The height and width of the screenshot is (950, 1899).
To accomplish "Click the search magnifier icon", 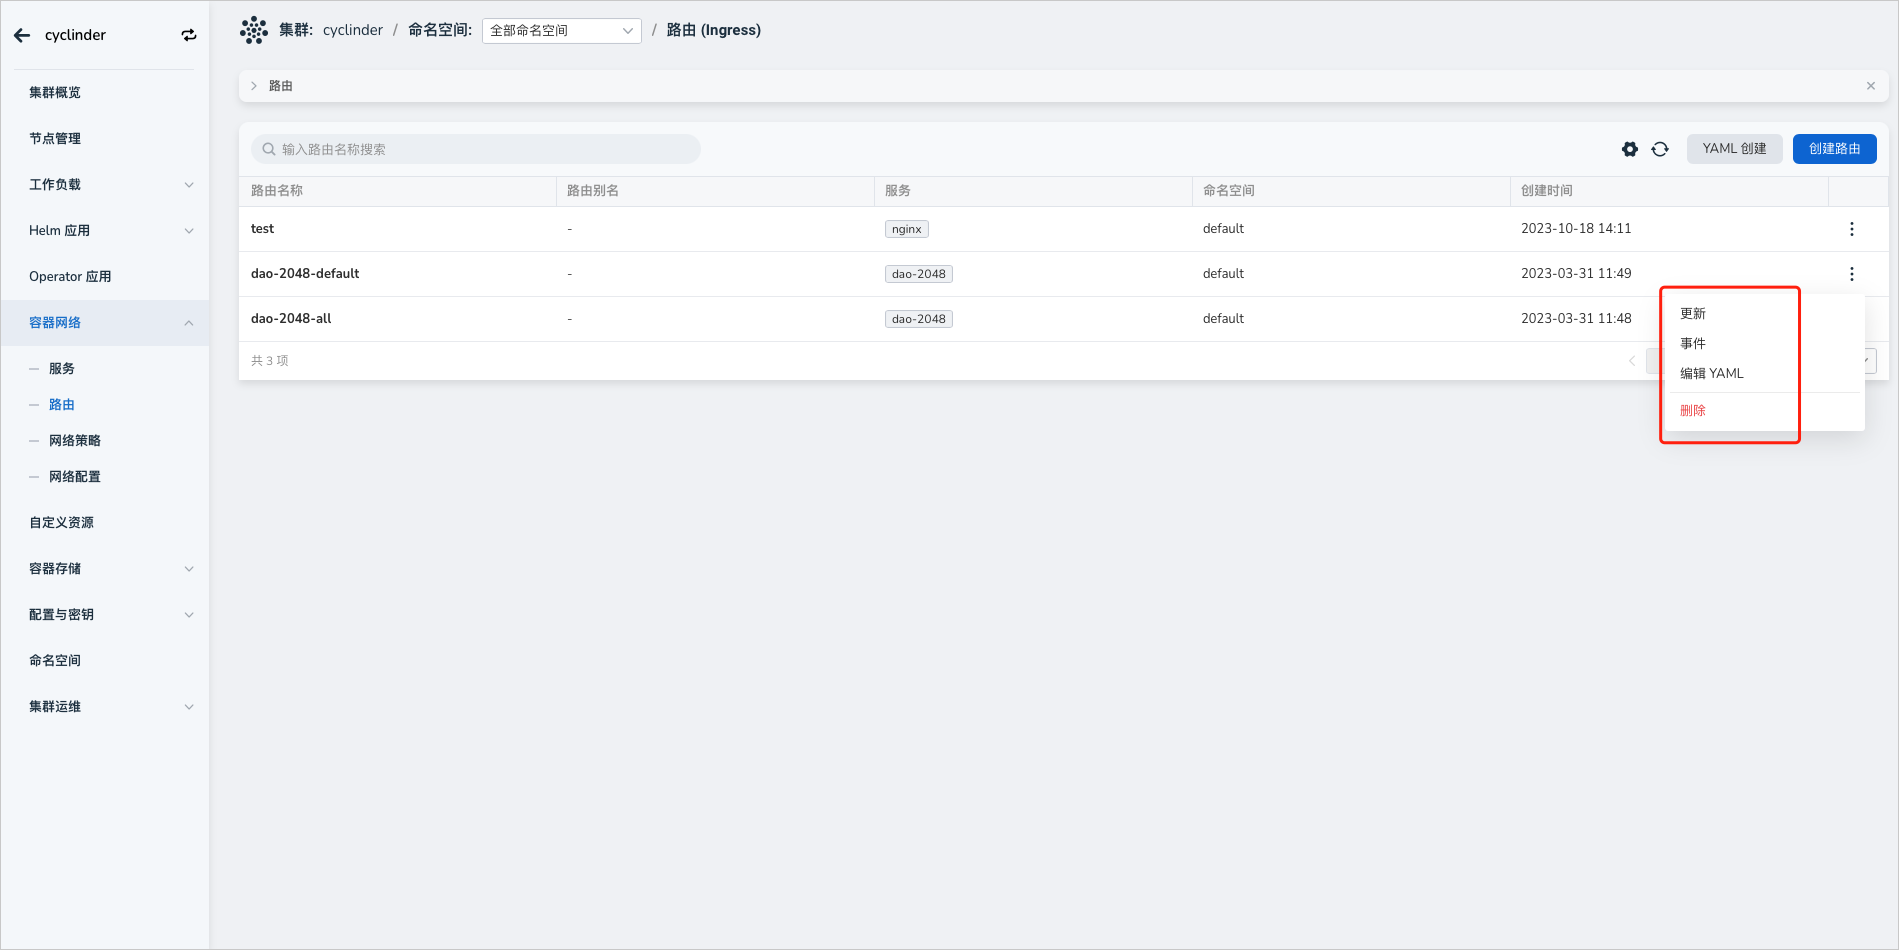I will pos(269,149).
